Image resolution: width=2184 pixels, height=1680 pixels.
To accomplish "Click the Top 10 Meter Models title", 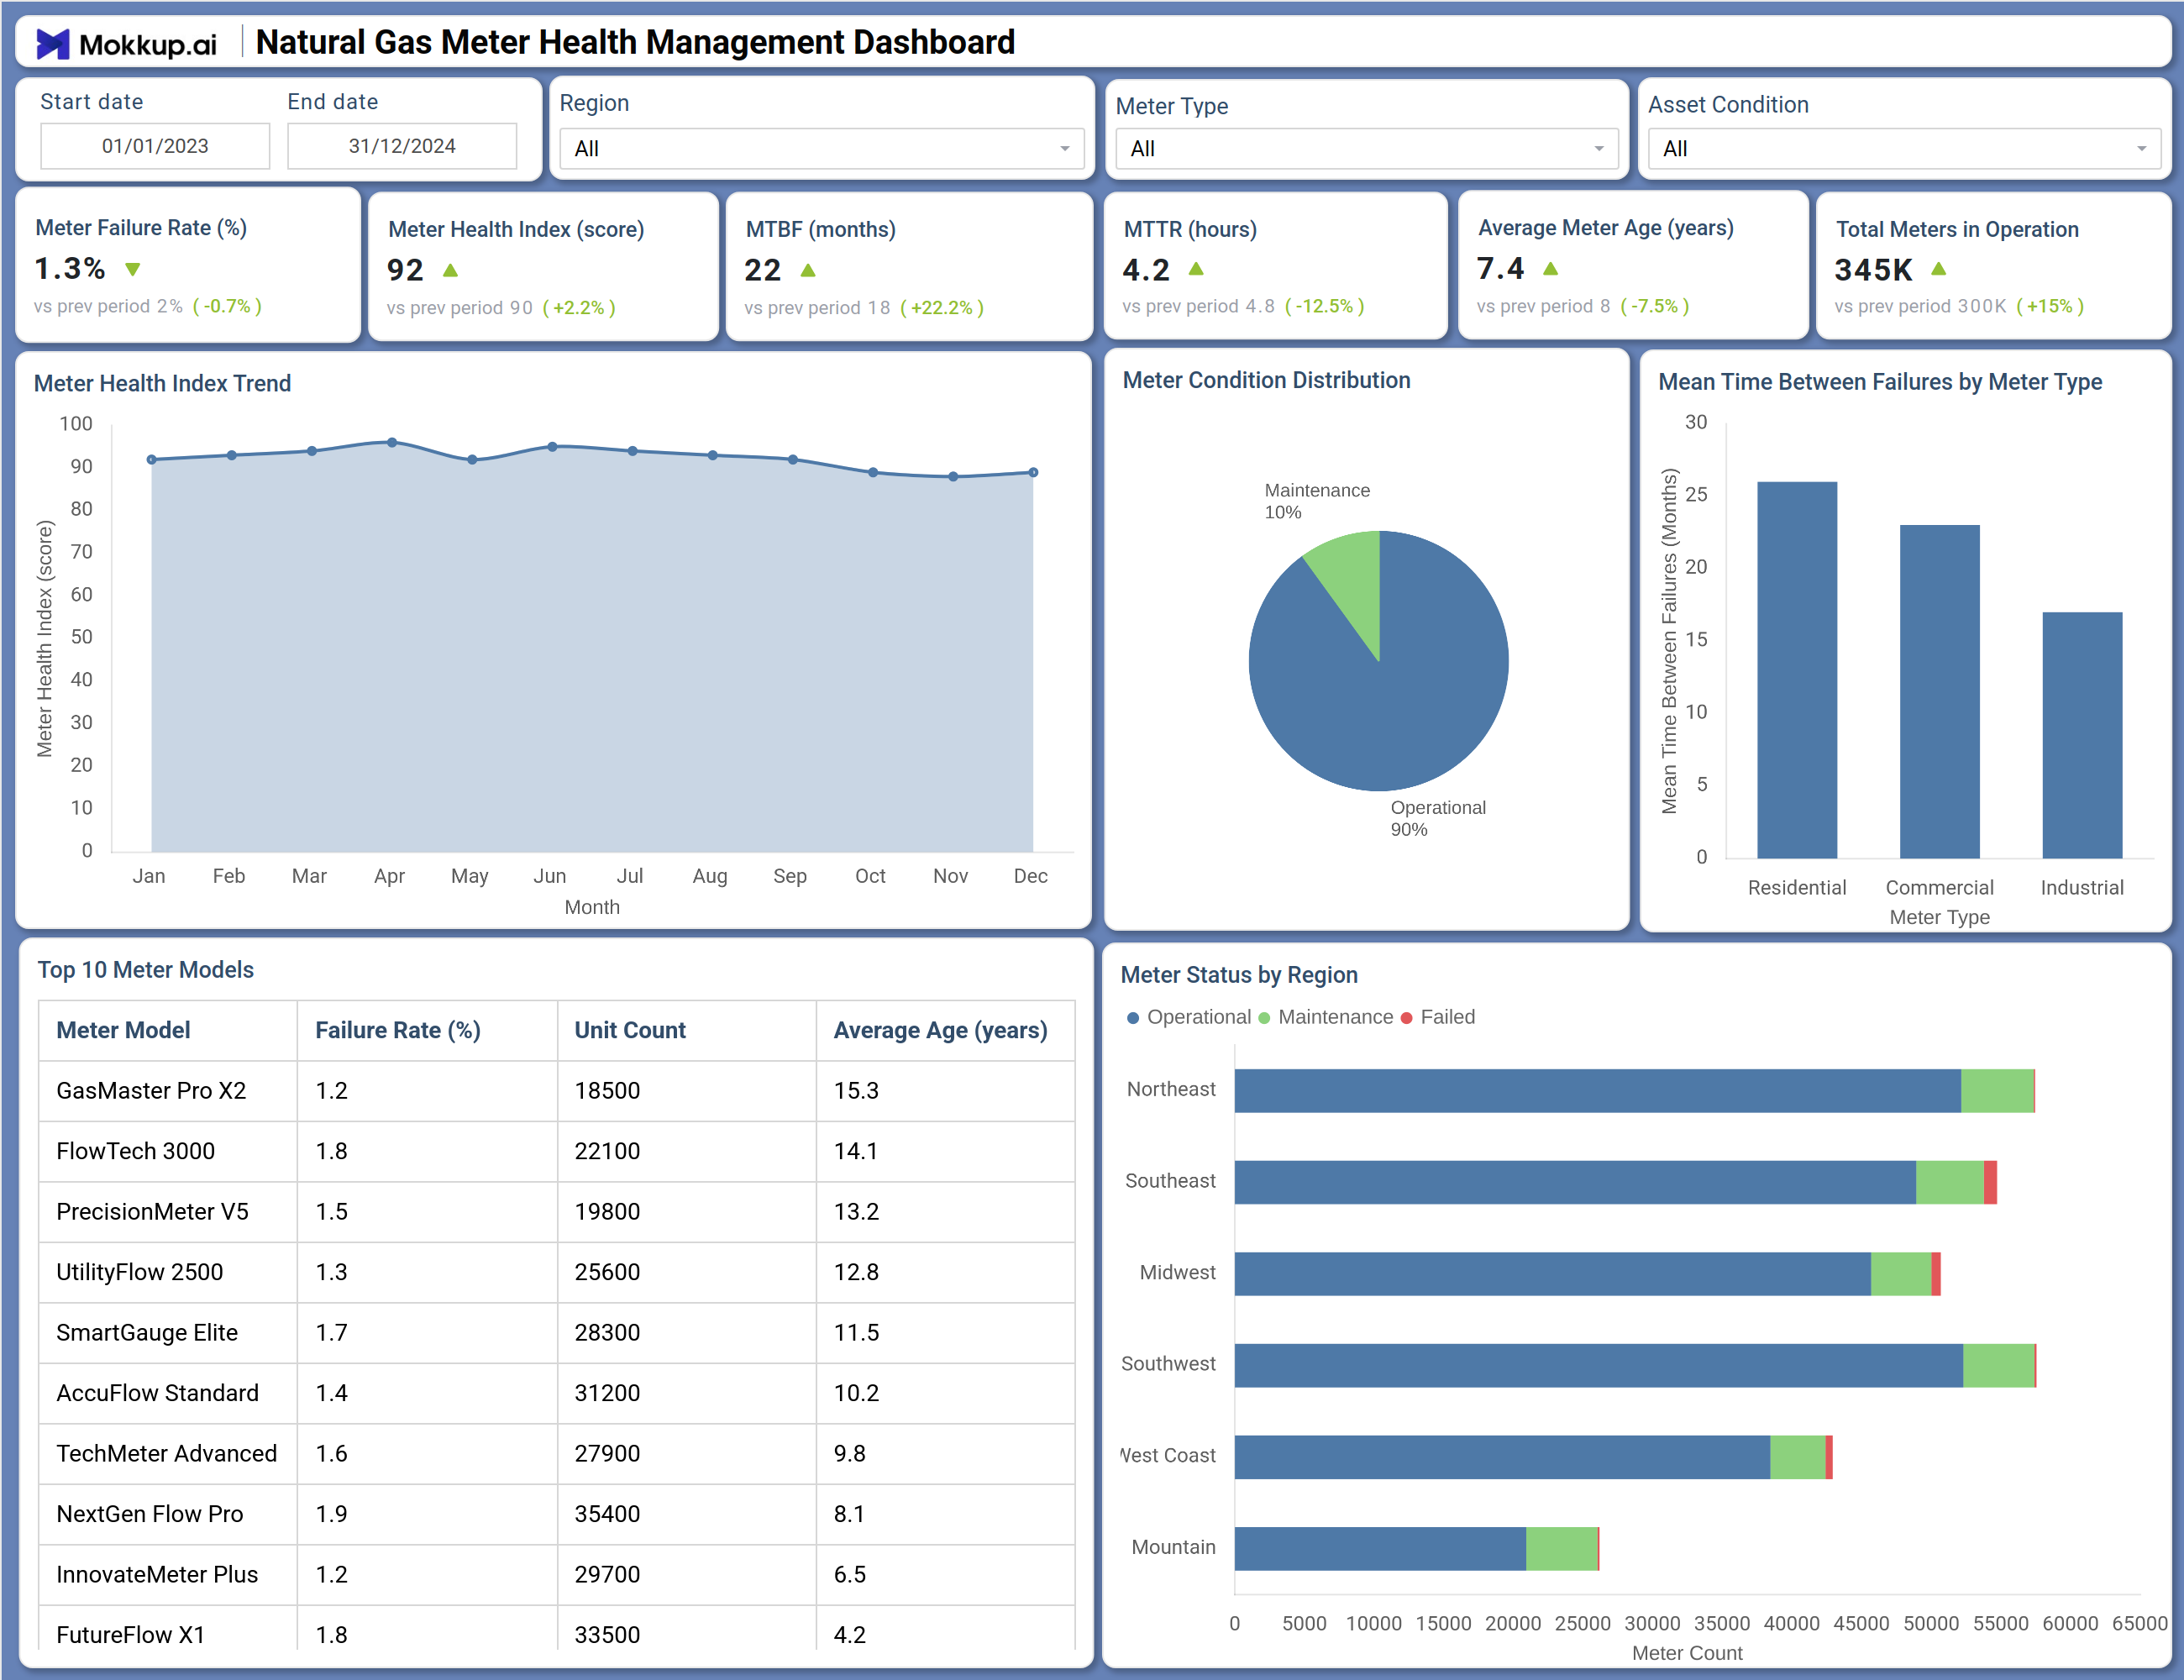I will (146, 970).
